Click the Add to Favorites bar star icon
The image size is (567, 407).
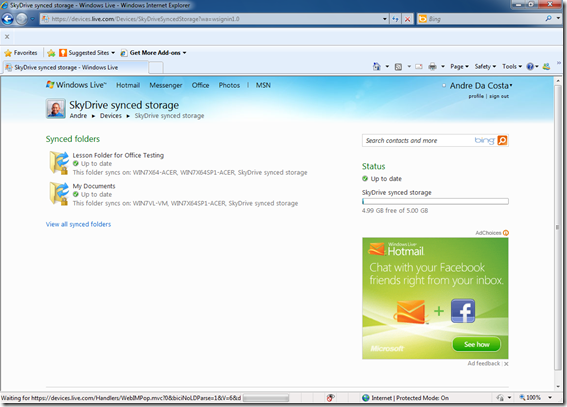(51, 53)
